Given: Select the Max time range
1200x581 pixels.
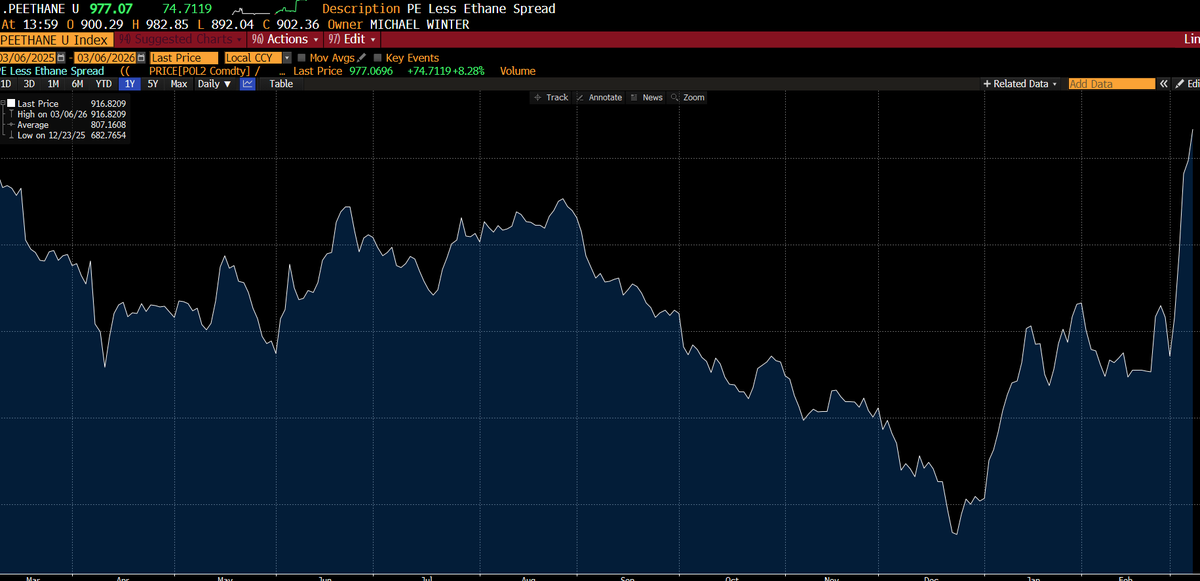Looking at the screenshot, I should pos(179,84).
